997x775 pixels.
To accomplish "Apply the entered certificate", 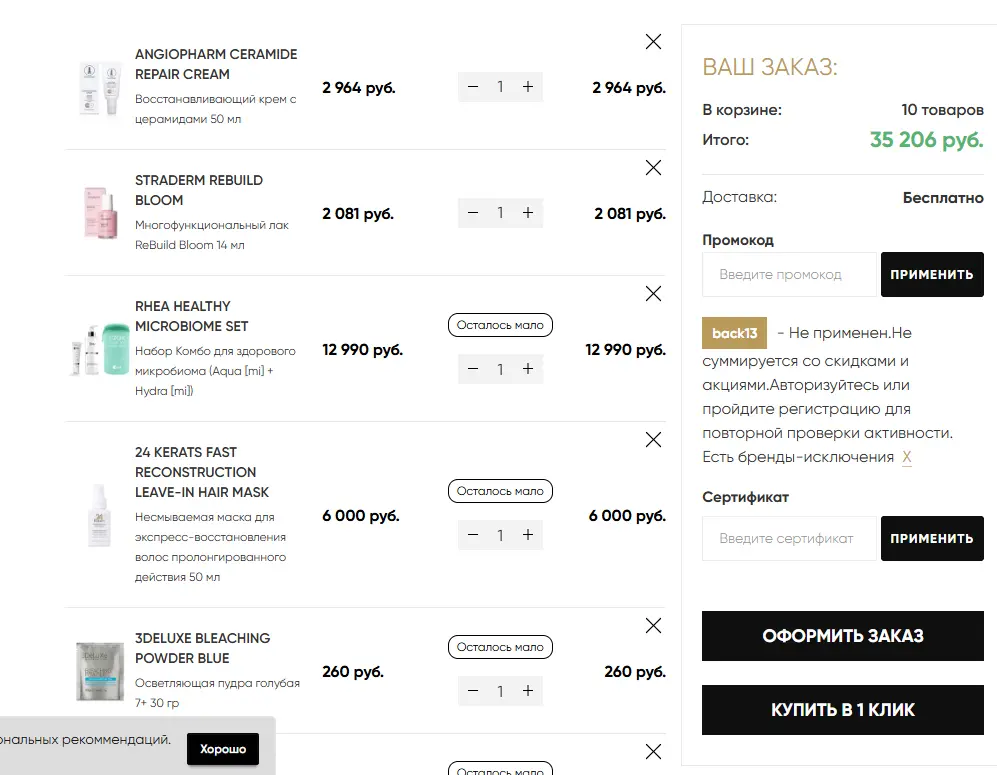I will point(932,538).
